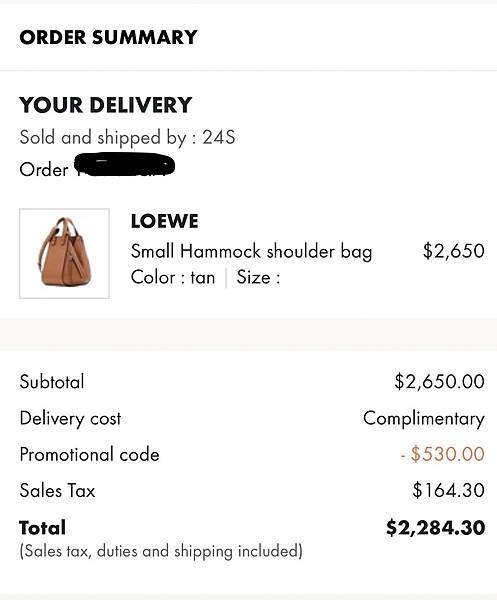
Task: Click the subtotal amount $2,650.00
Action: point(440,382)
